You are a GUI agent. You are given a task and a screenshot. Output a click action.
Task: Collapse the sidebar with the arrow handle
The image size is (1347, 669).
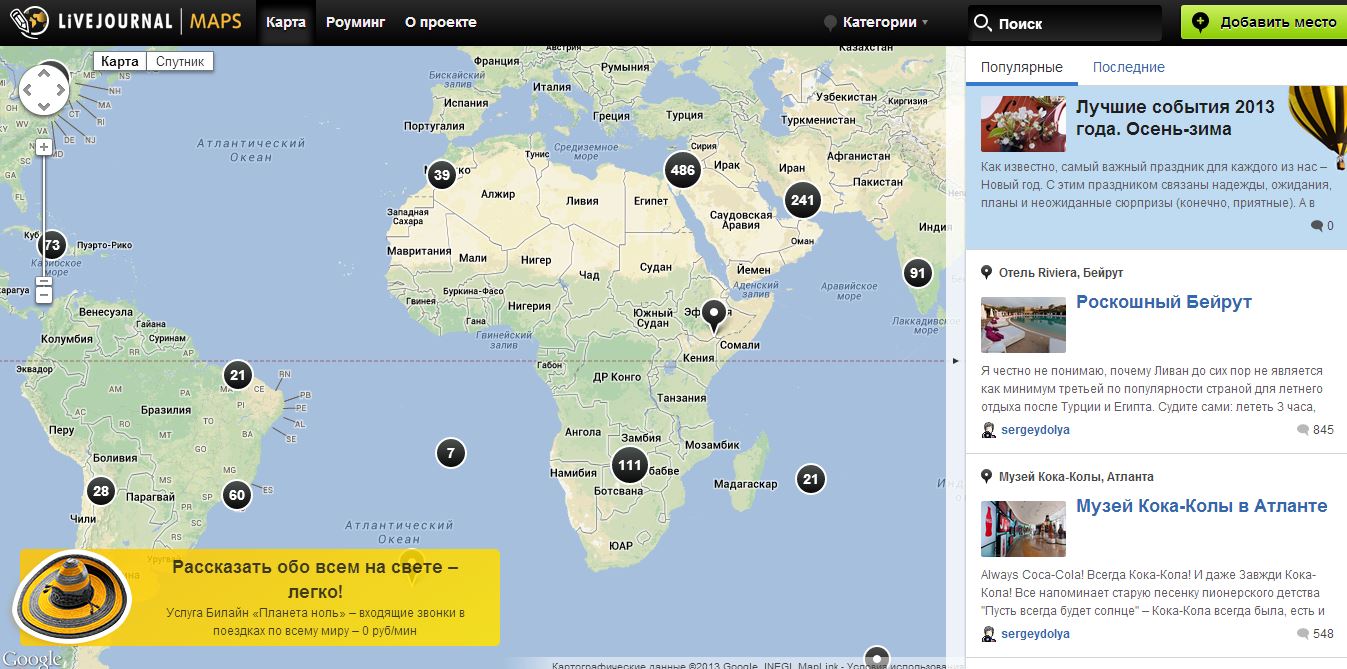[955, 360]
